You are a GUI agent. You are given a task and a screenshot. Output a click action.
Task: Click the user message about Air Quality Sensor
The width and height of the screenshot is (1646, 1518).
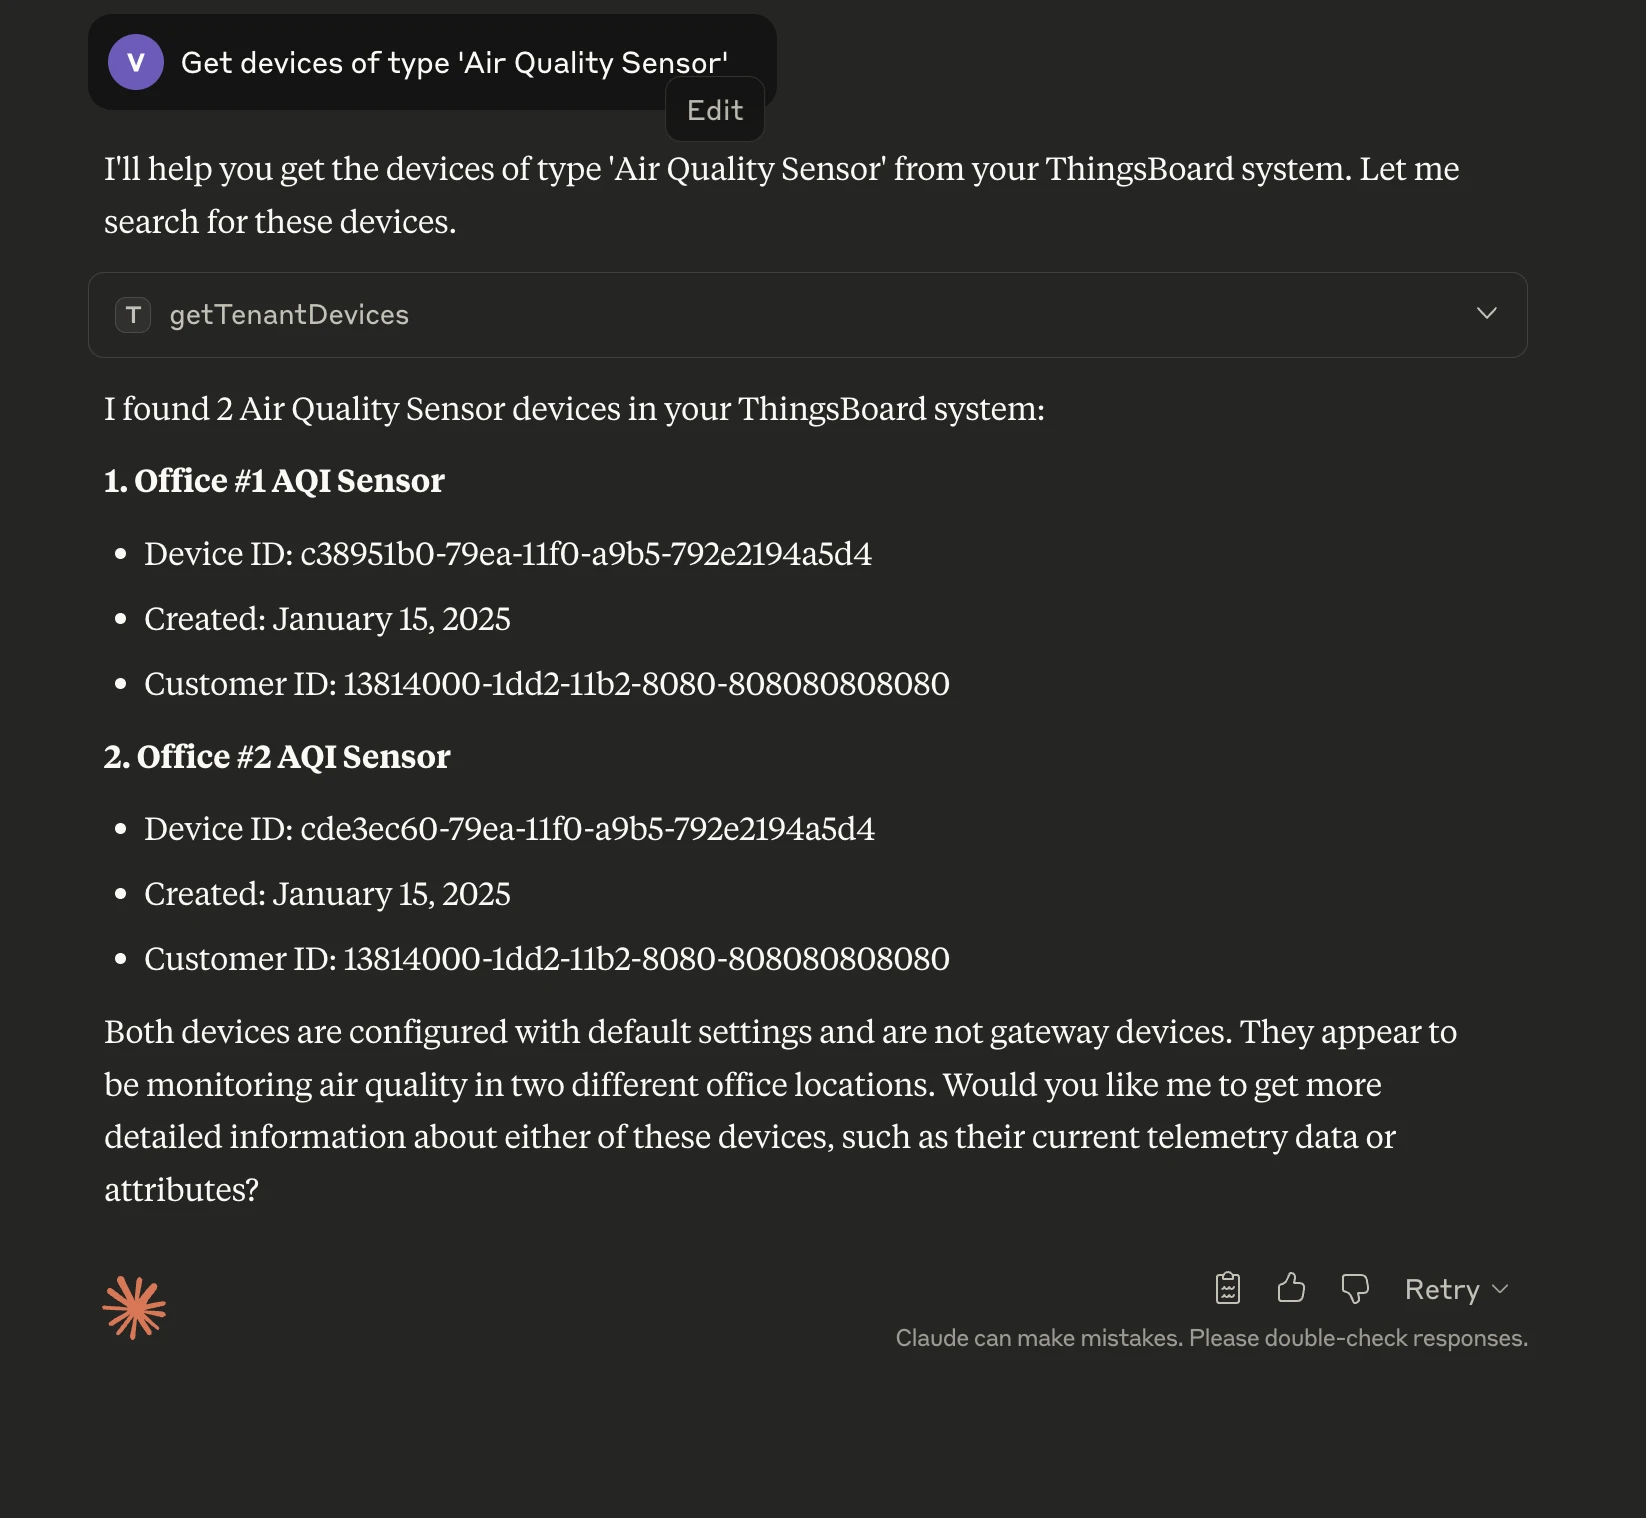tap(454, 63)
